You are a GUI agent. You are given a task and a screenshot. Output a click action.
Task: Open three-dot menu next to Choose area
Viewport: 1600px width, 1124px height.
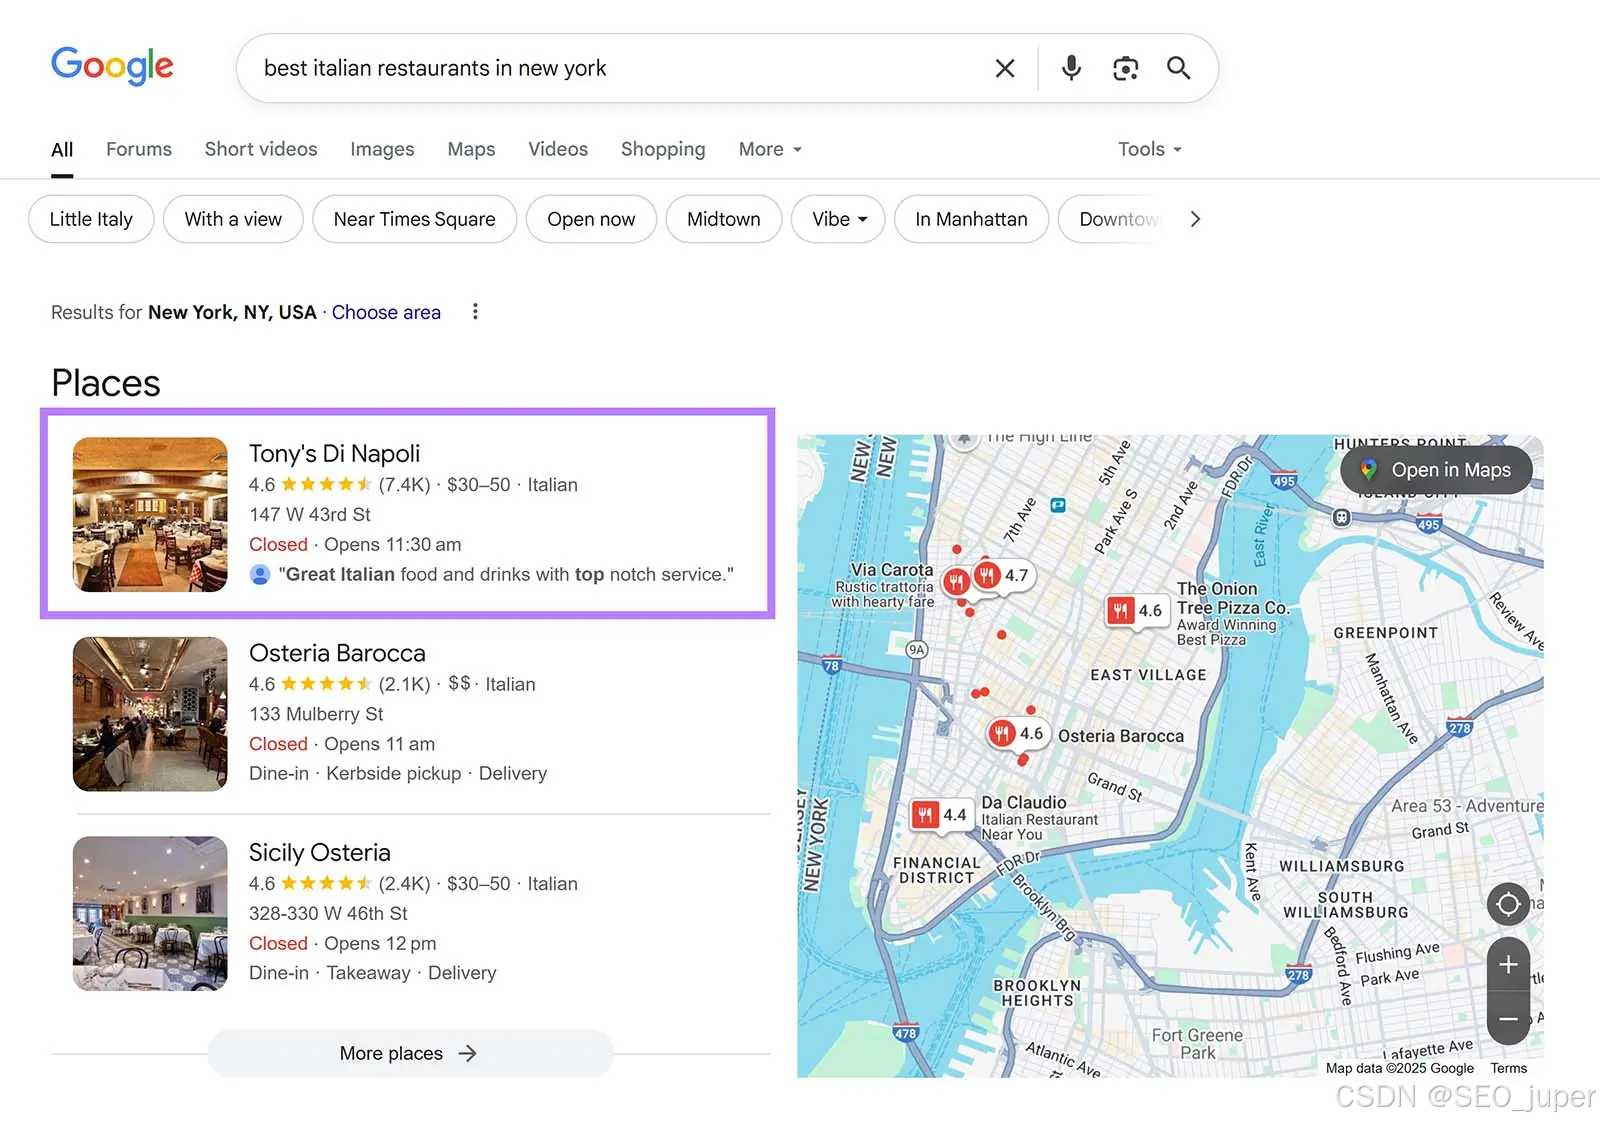475,312
